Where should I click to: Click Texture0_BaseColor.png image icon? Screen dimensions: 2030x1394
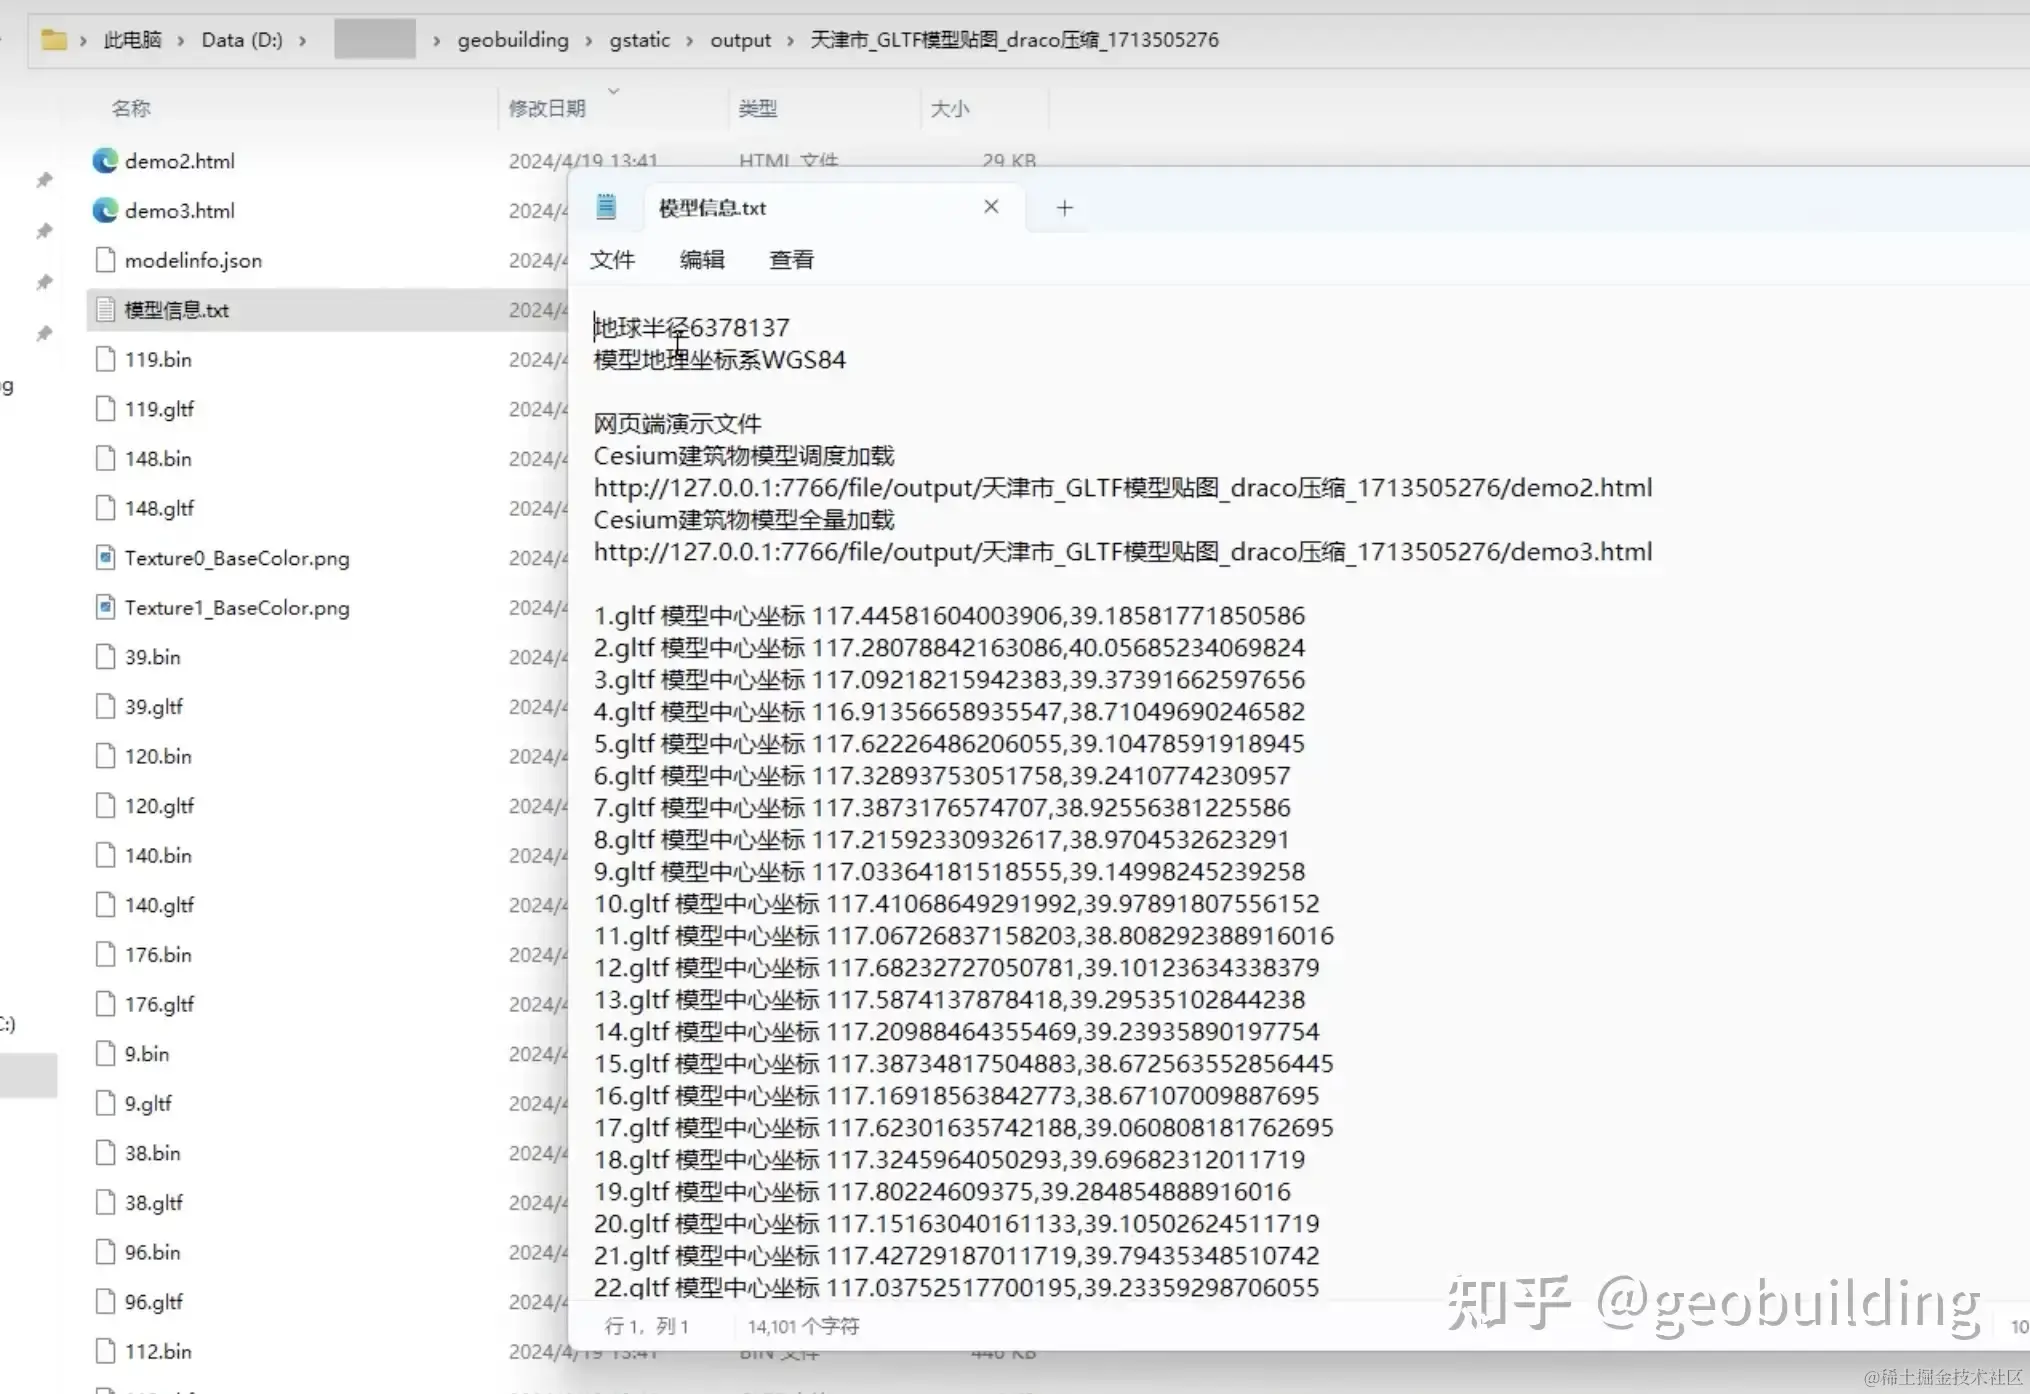[x=105, y=558]
